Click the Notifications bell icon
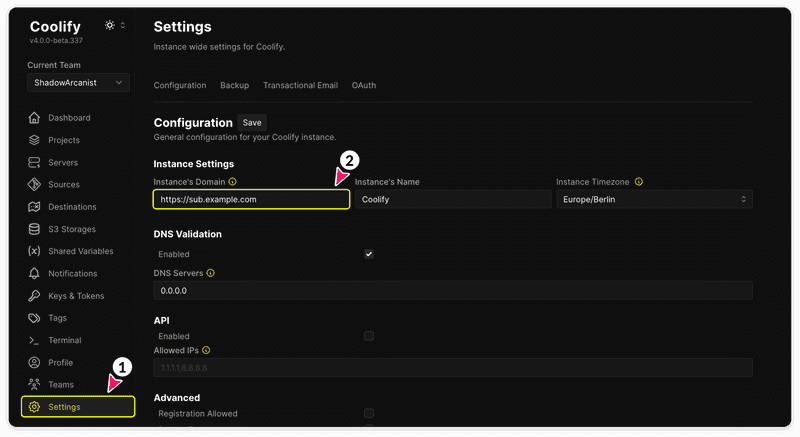 (34, 273)
